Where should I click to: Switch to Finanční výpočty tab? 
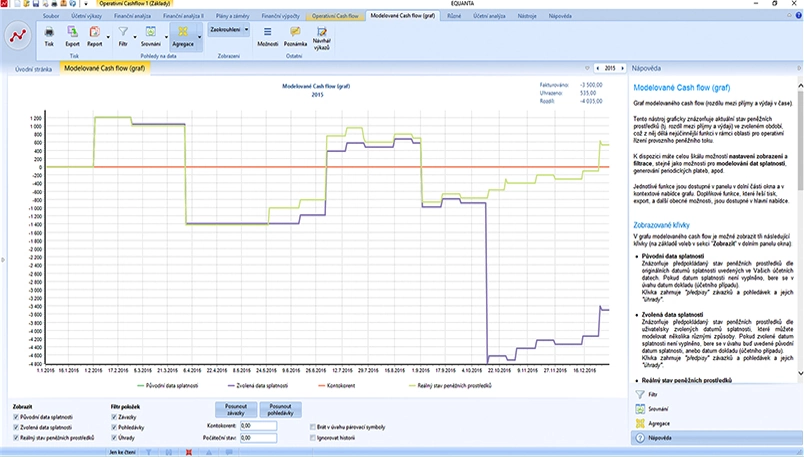pyautogui.click(x=280, y=16)
